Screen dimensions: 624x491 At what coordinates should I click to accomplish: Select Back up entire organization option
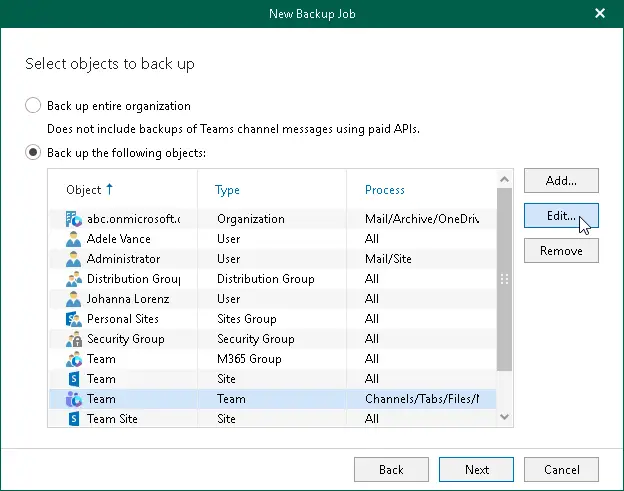pyautogui.click(x=33, y=106)
